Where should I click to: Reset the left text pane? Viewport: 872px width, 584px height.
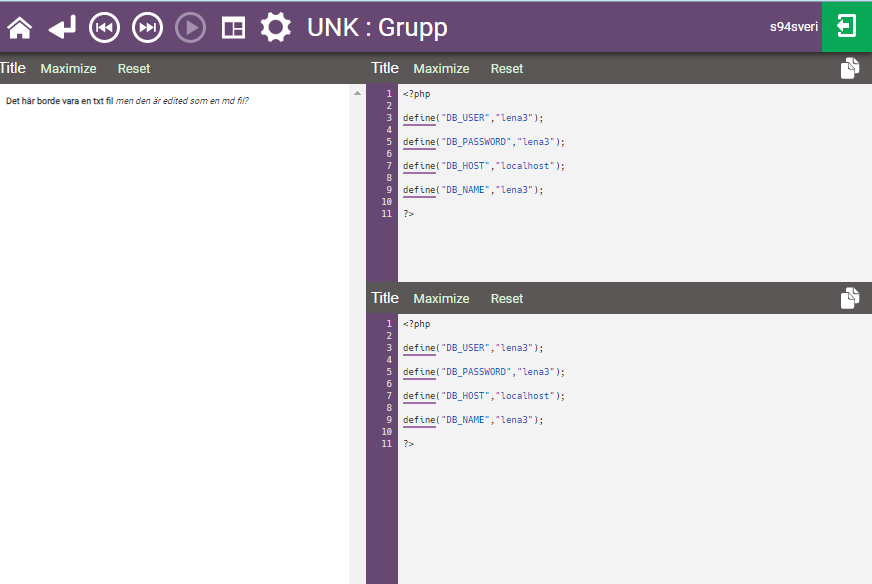tap(133, 68)
